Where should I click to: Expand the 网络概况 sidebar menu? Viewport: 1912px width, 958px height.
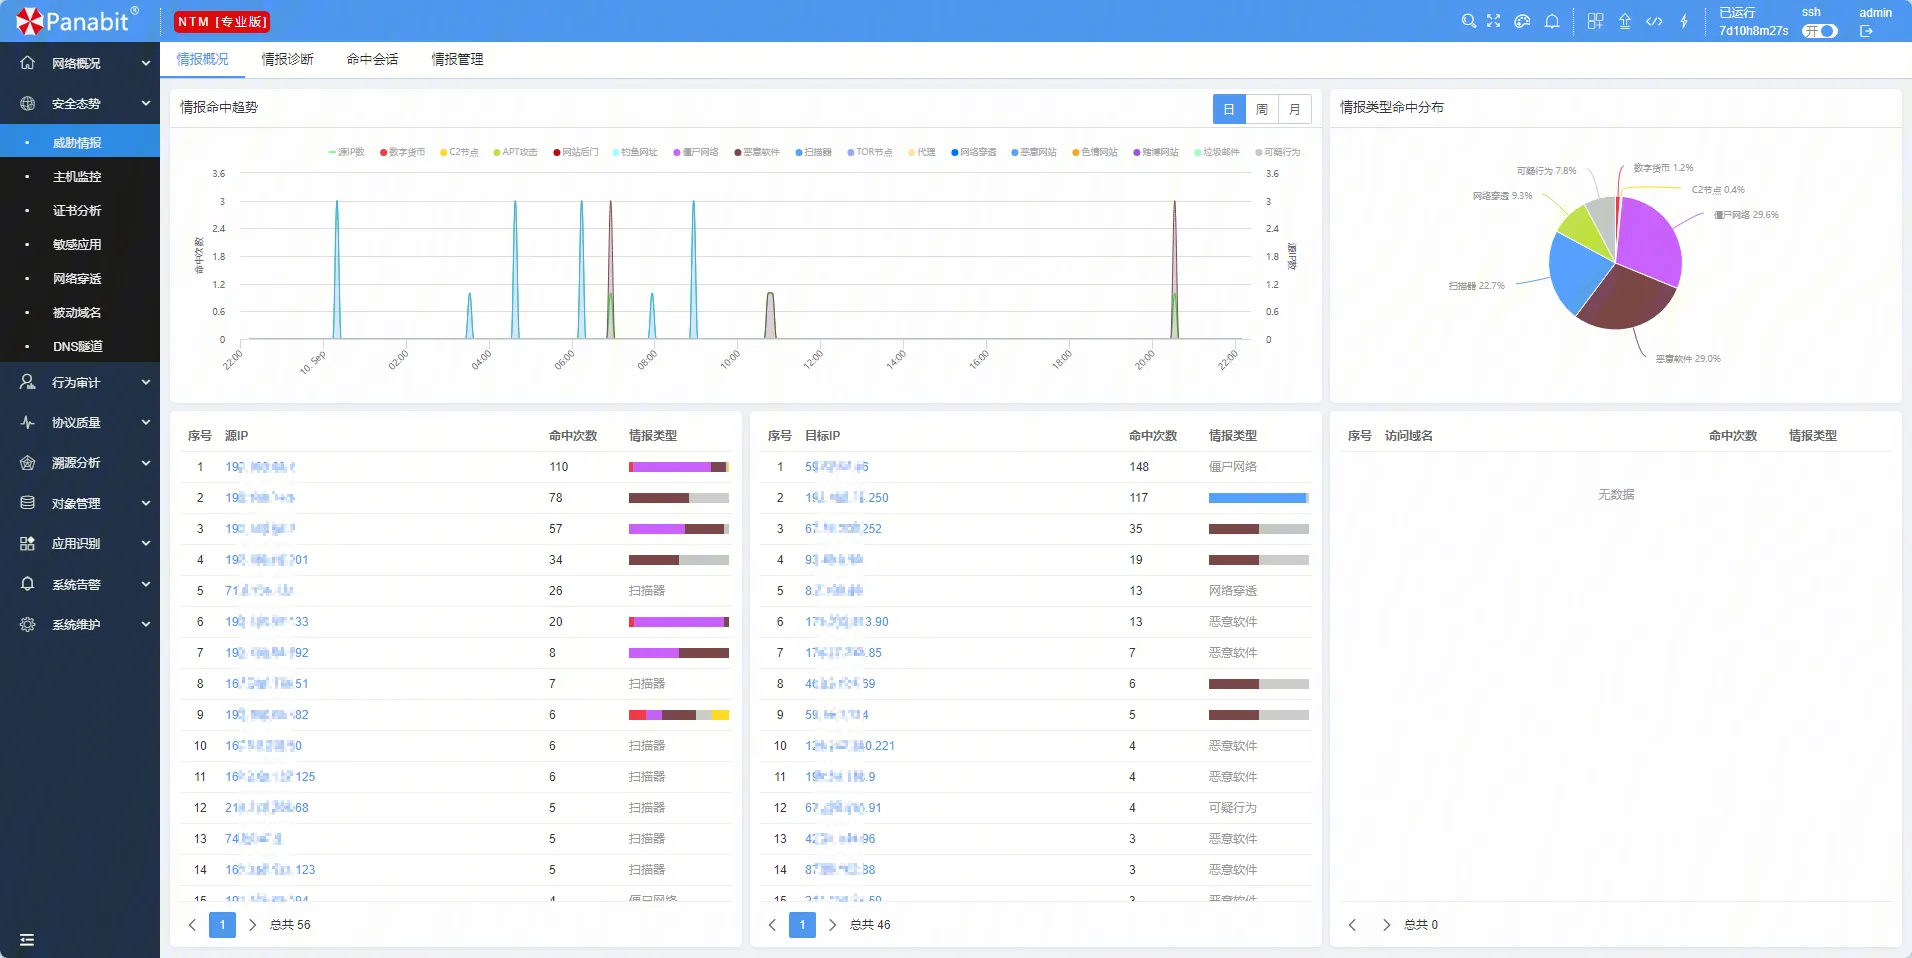coord(80,63)
